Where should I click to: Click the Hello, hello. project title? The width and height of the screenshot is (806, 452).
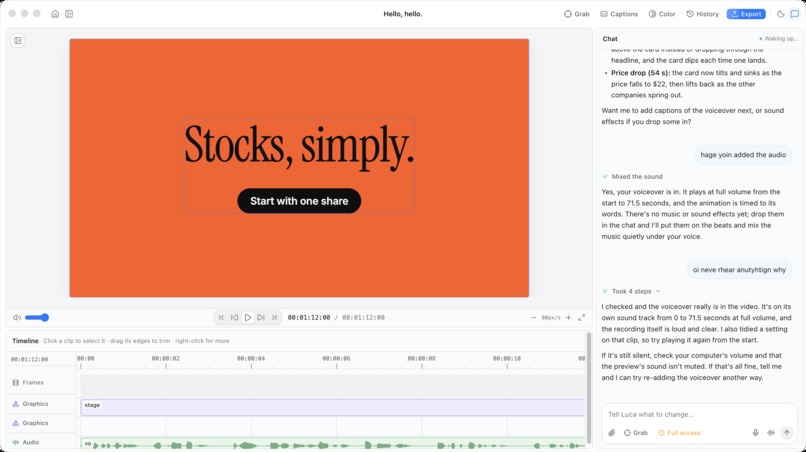click(x=402, y=14)
